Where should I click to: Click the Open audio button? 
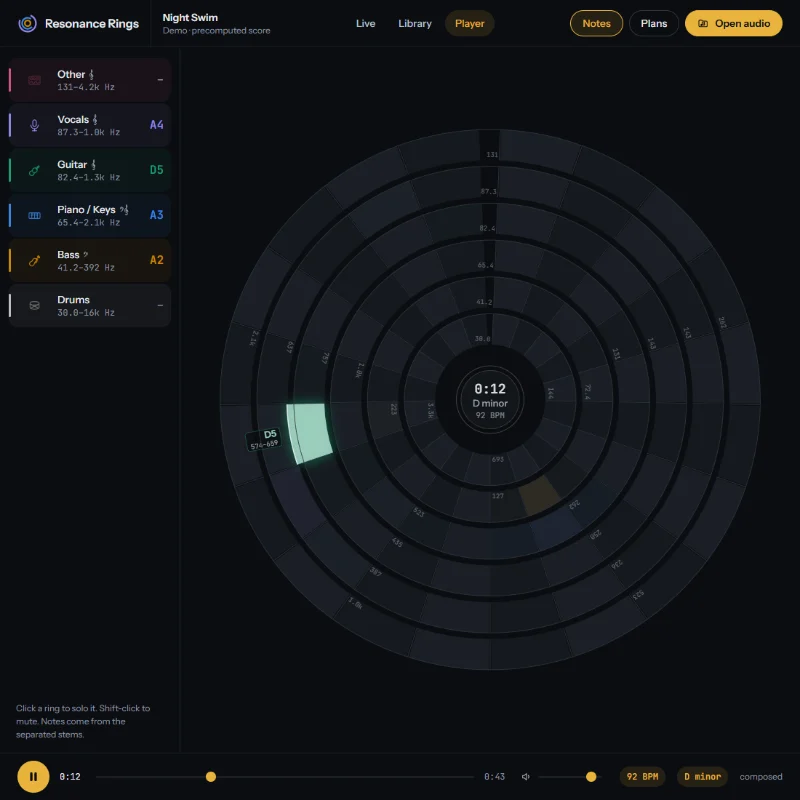coord(733,23)
